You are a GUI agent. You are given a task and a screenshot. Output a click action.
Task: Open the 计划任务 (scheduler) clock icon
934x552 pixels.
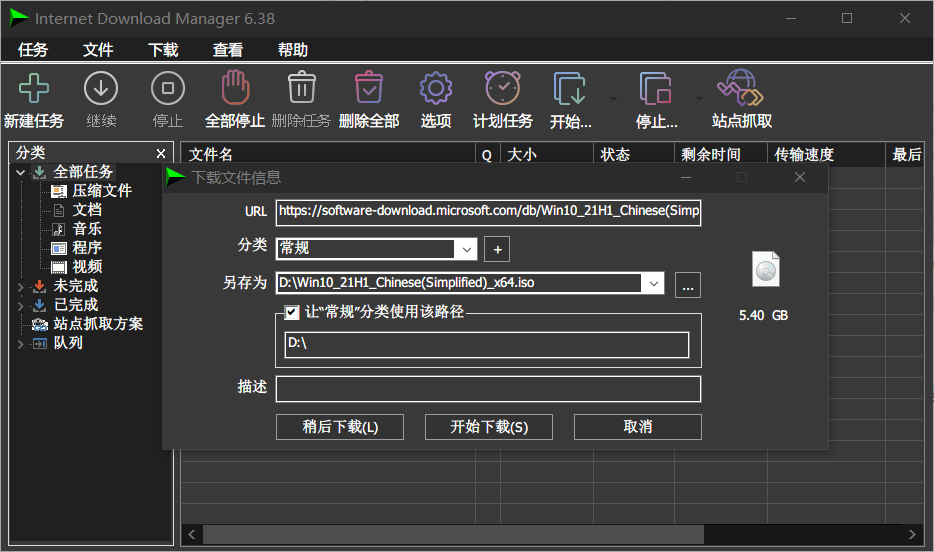[502, 89]
